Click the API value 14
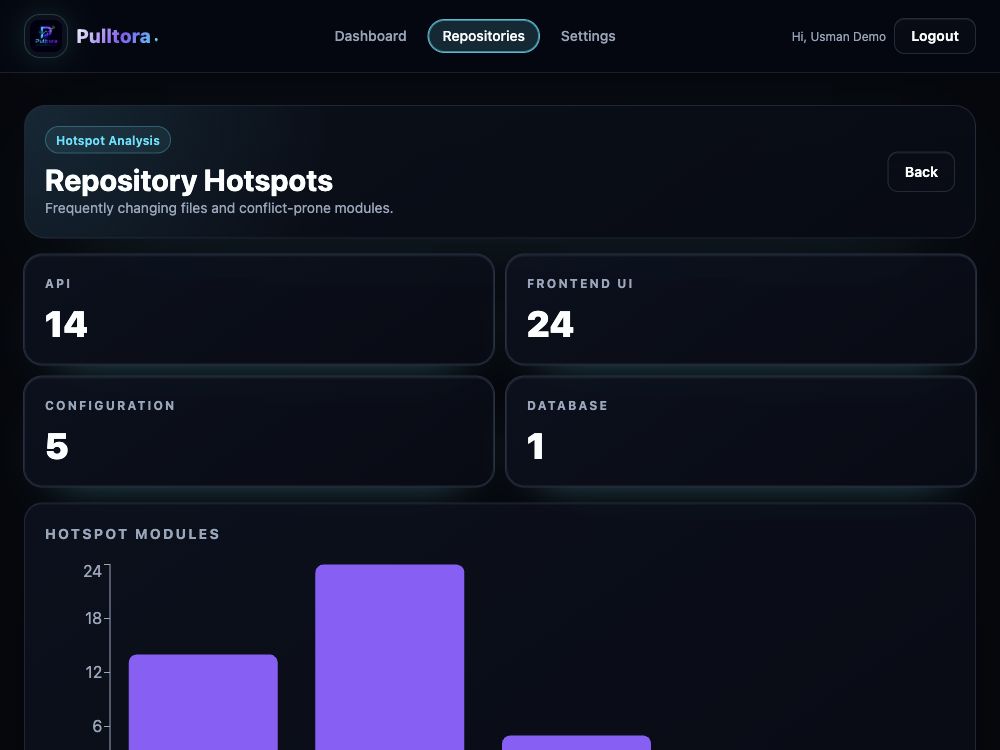 [66, 325]
